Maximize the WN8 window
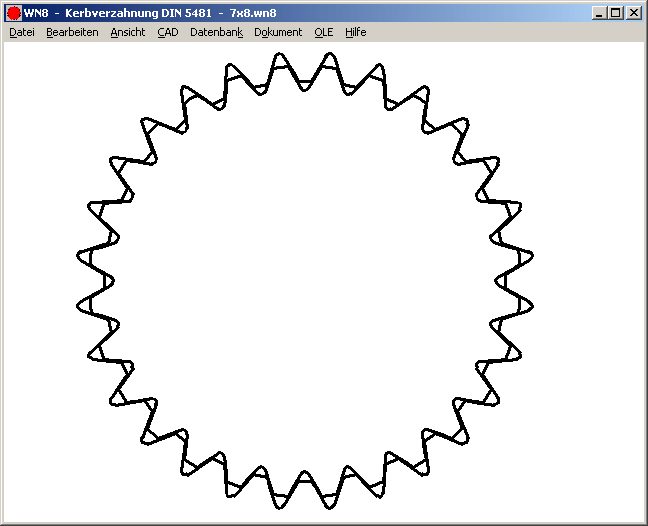This screenshot has height=526, width=648. tap(615, 13)
